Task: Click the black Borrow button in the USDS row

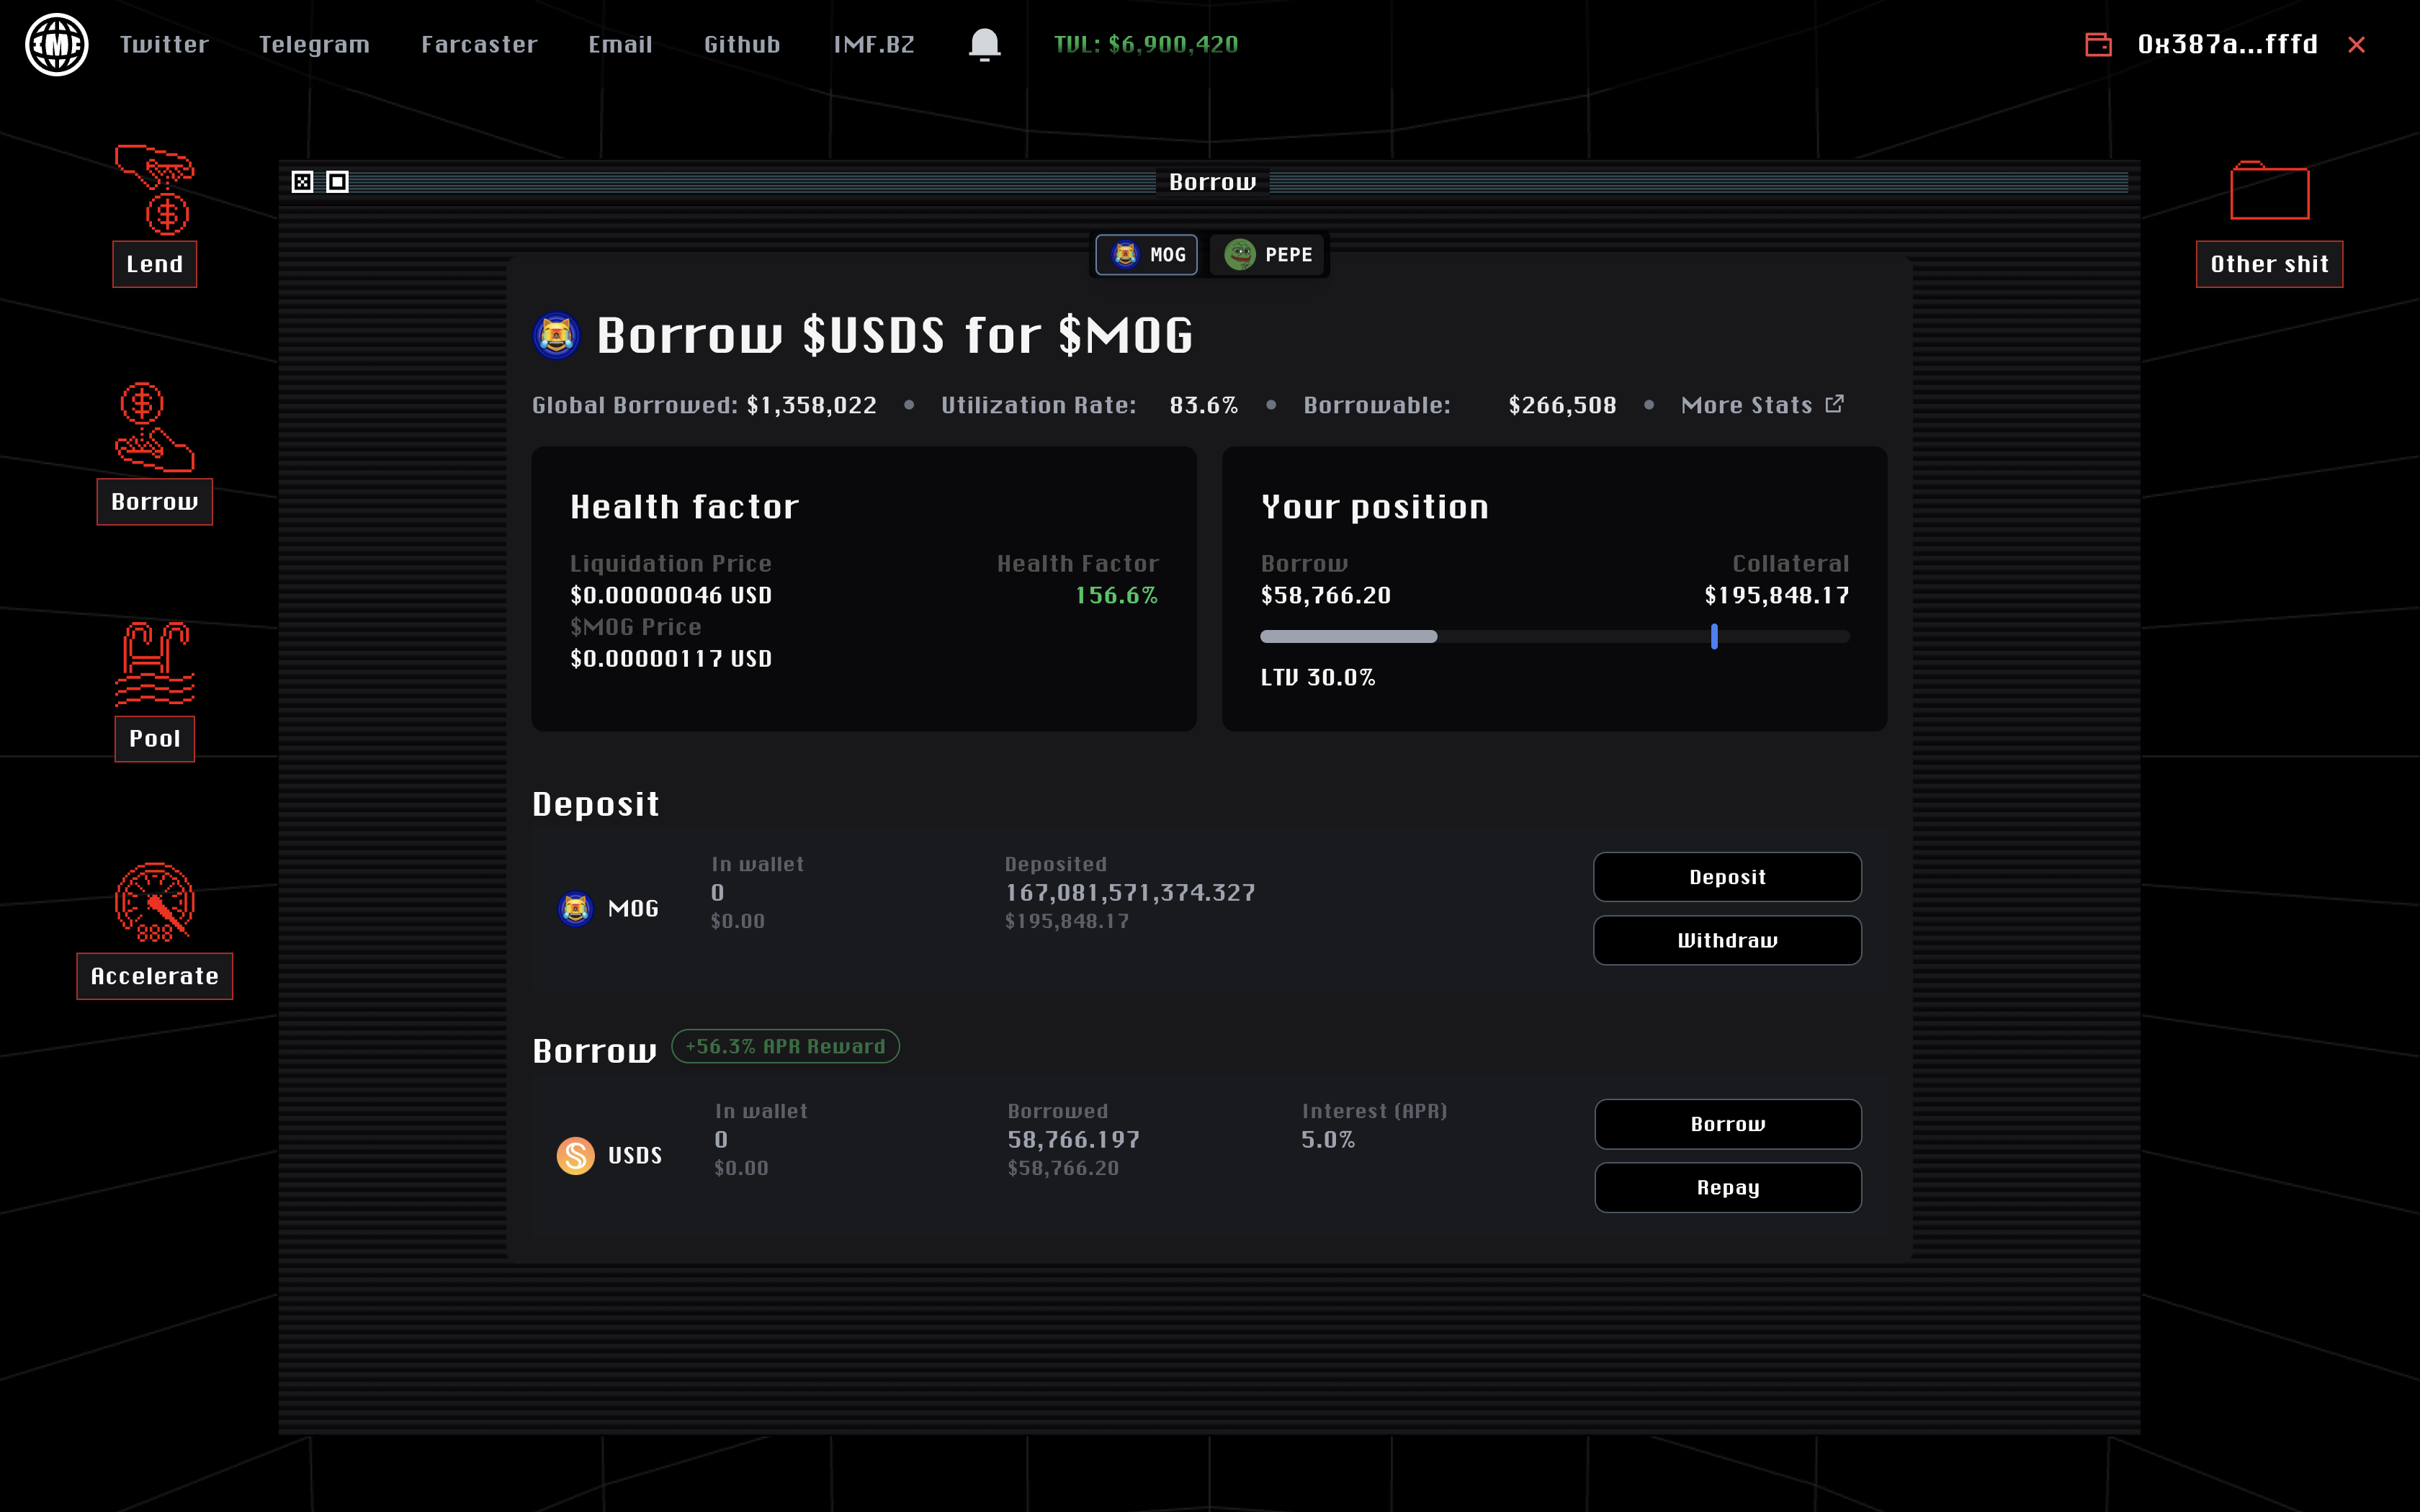Action: tap(1727, 1124)
